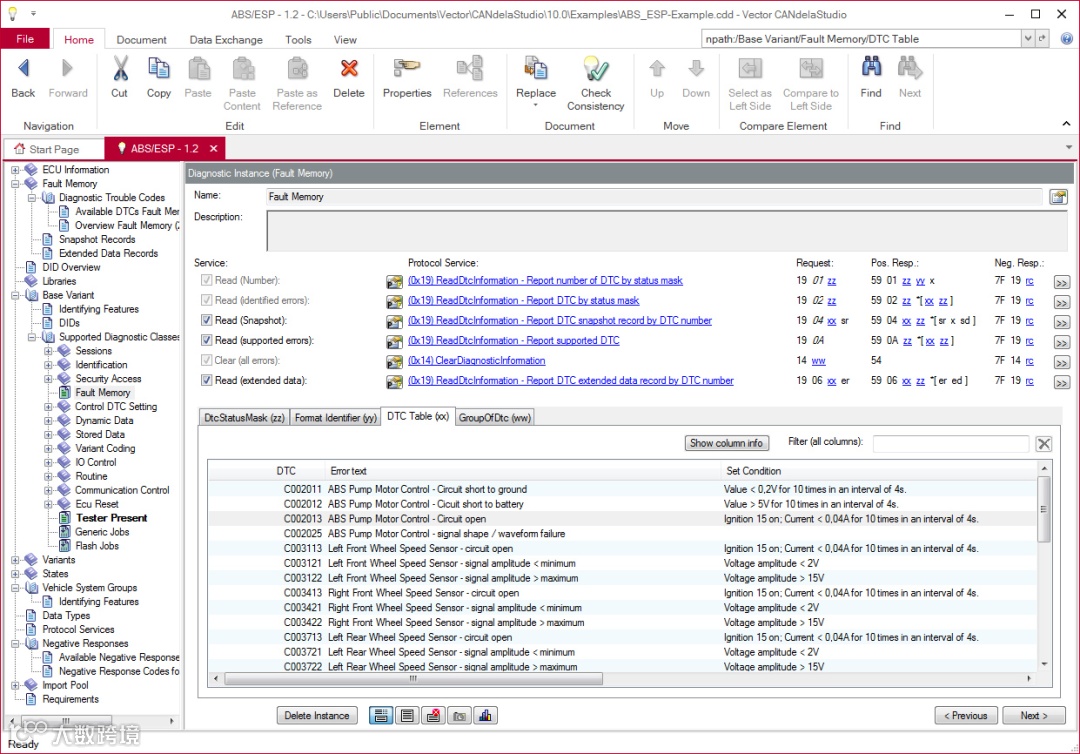Click edit icon beside Name field
This screenshot has width=1080, height=754.
coord(1058,197)
